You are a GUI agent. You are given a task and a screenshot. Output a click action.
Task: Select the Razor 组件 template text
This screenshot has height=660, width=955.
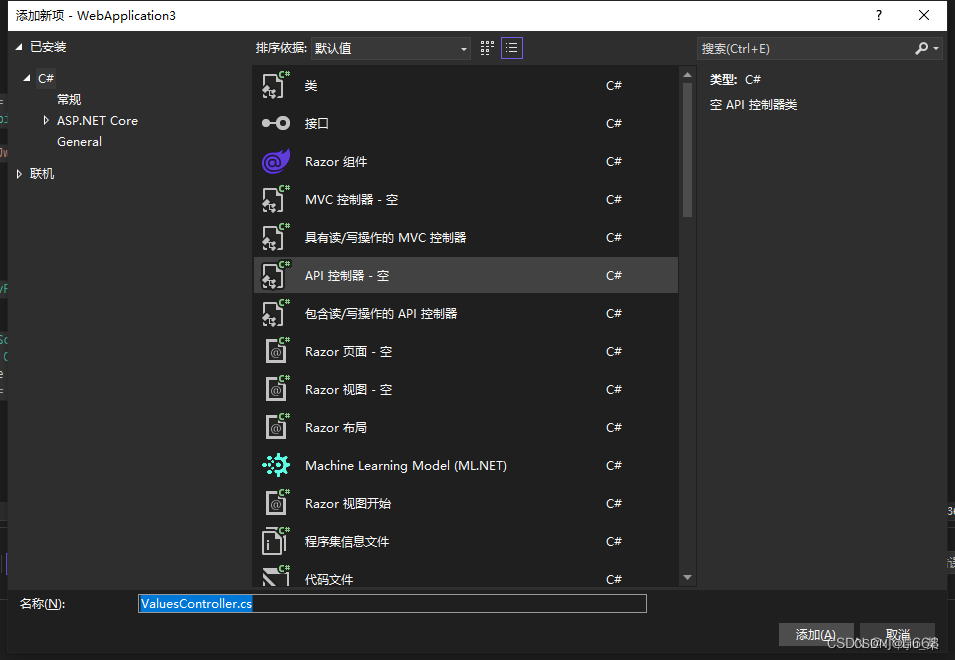336,161
